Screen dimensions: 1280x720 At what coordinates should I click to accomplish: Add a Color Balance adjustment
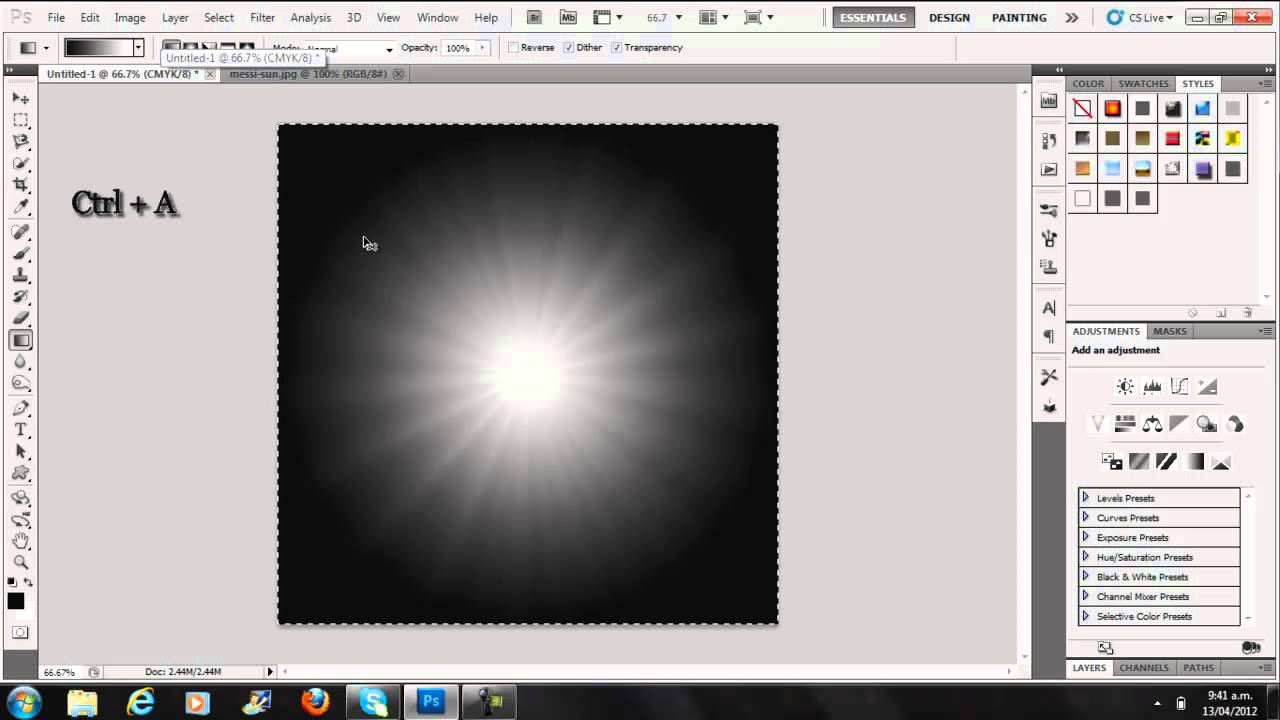1152,424
